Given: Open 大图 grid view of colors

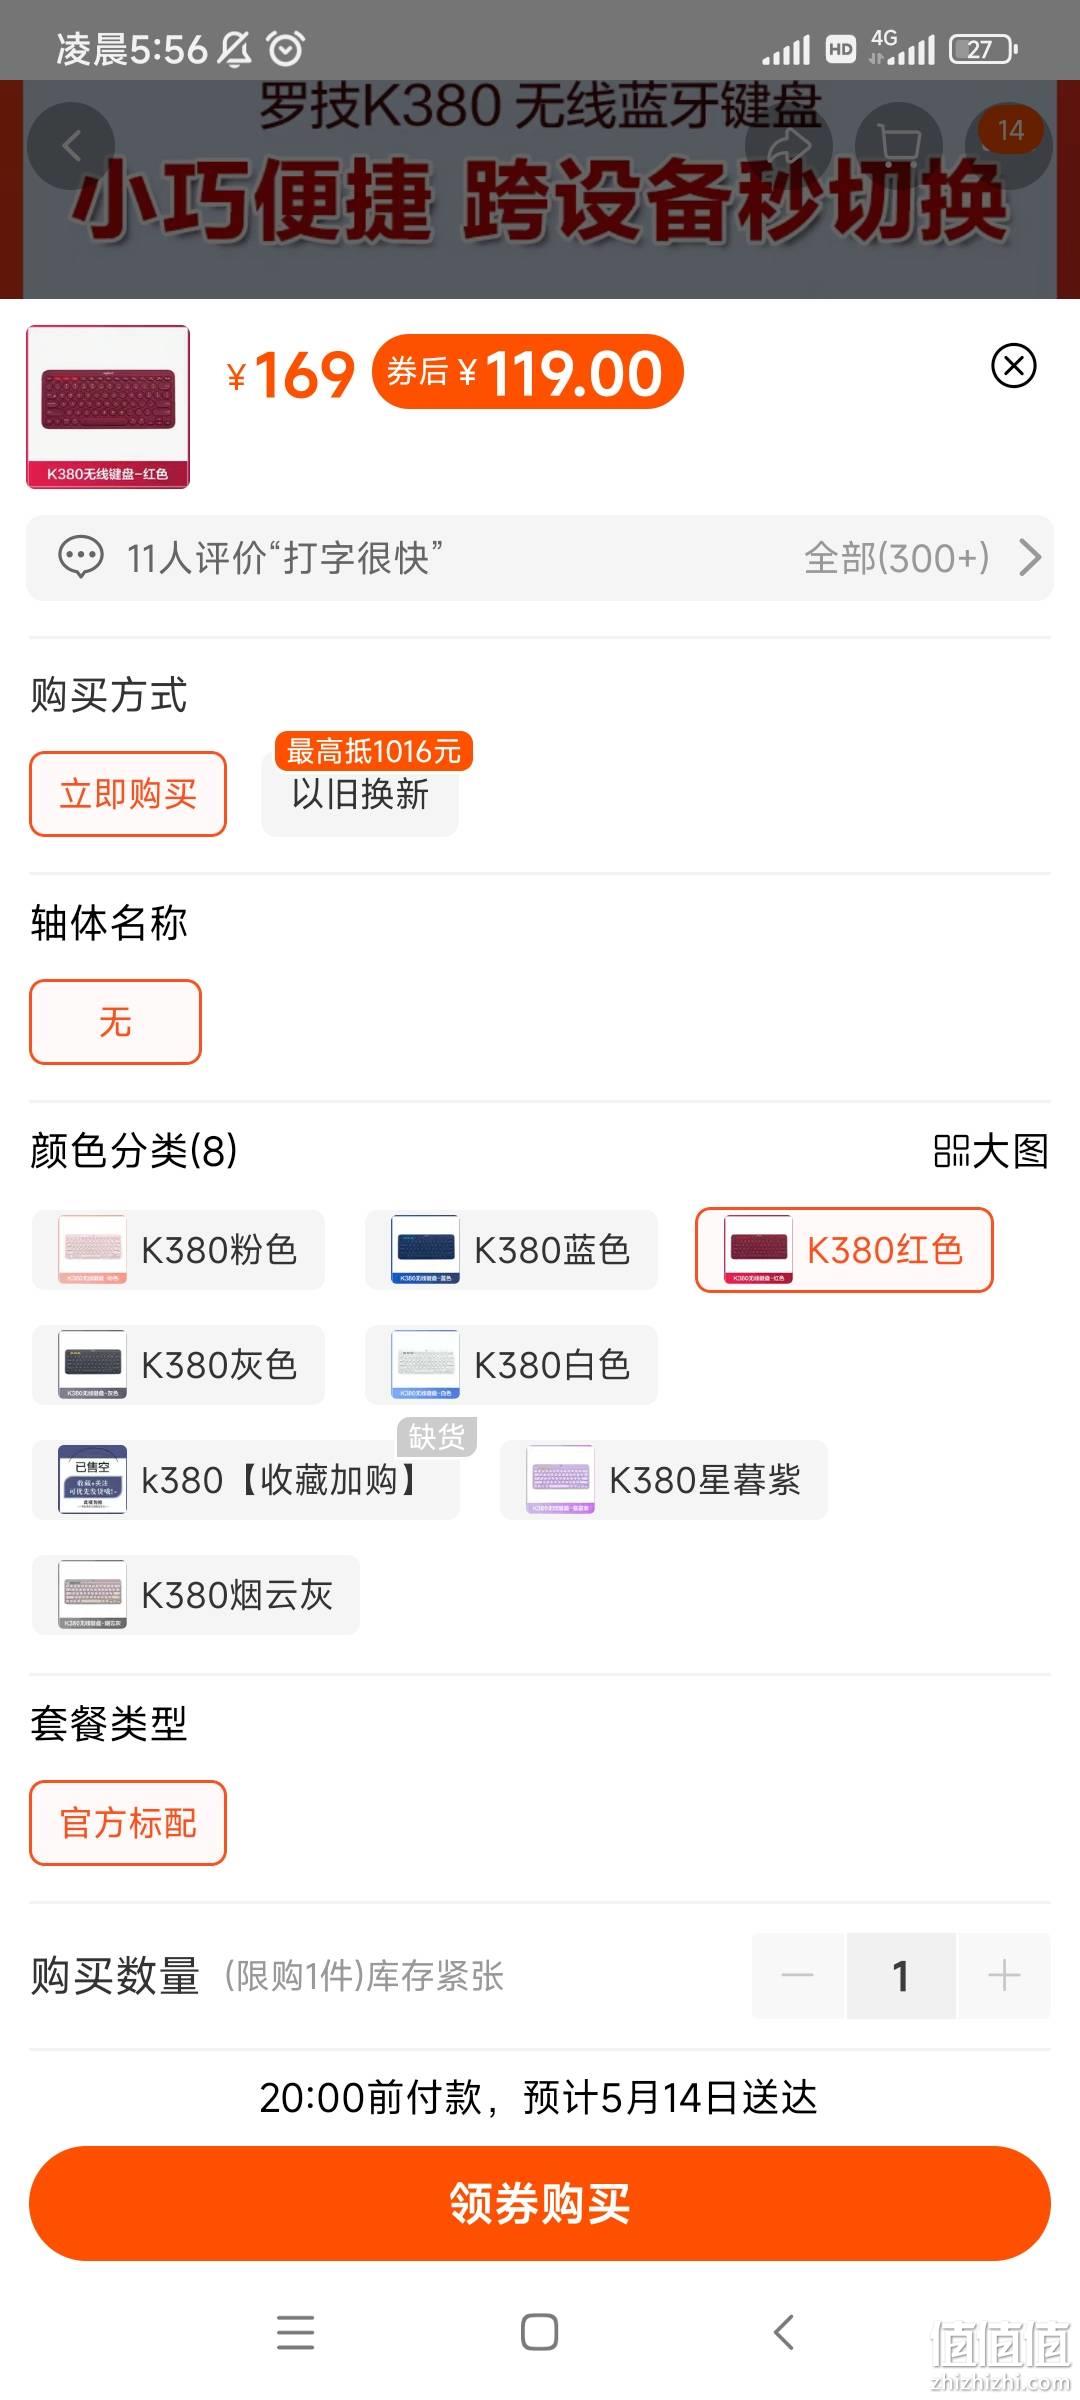Looking at the screenshot, I should [x=990, y=1151].
